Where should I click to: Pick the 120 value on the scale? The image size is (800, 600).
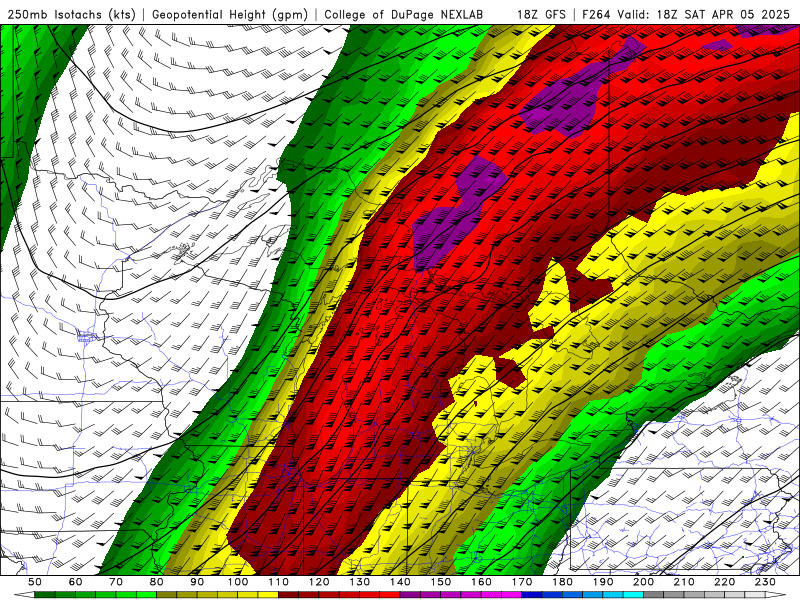coord(319,582)
